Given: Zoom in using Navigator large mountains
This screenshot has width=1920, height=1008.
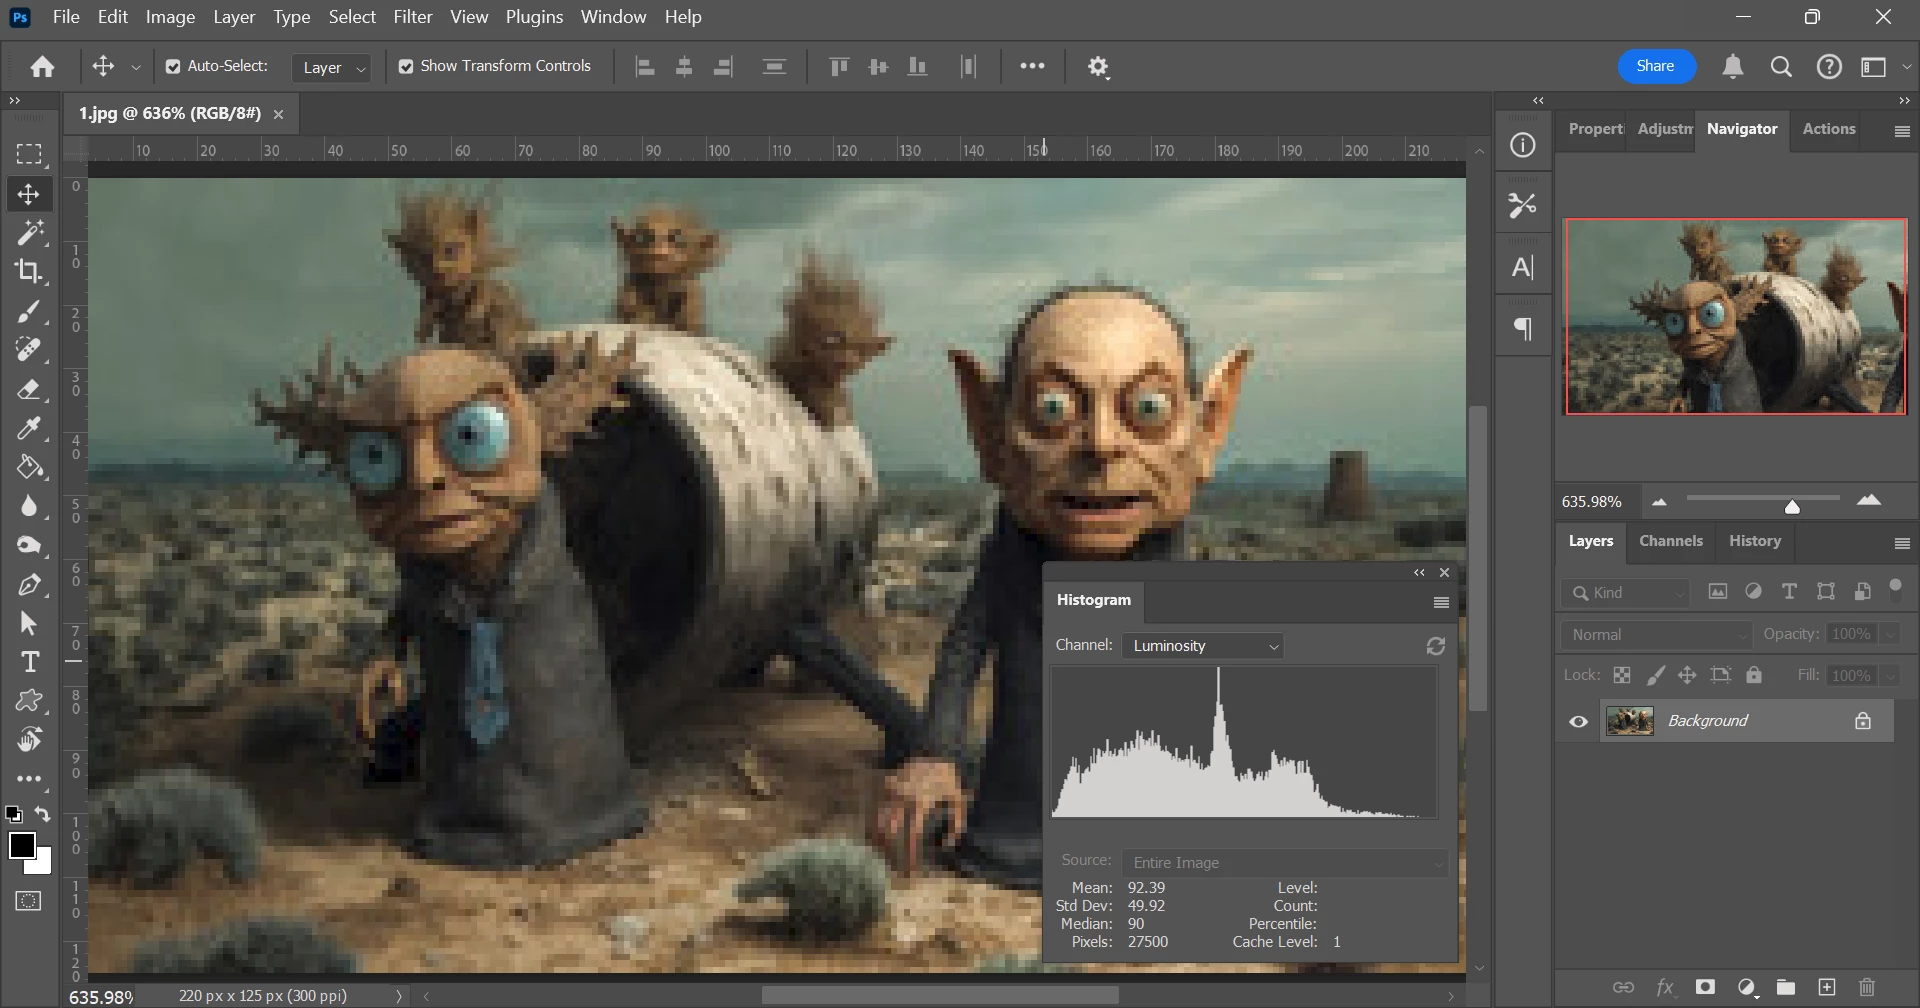Looking at the screenshot, I should (1868, 501).
